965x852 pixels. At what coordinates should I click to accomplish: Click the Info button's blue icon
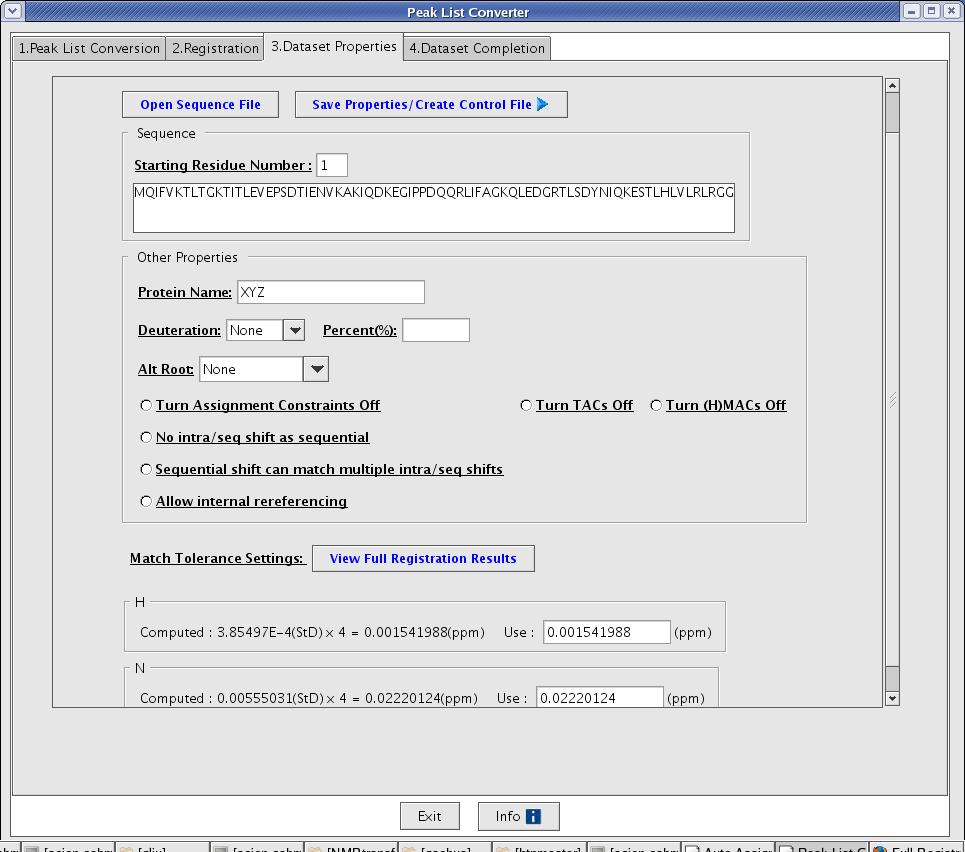point(533,817)
